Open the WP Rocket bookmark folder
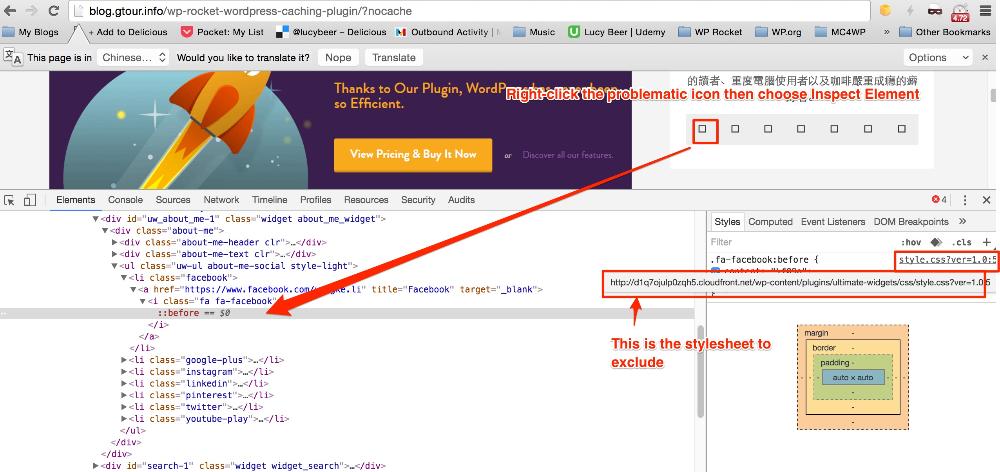 point(710,32)
